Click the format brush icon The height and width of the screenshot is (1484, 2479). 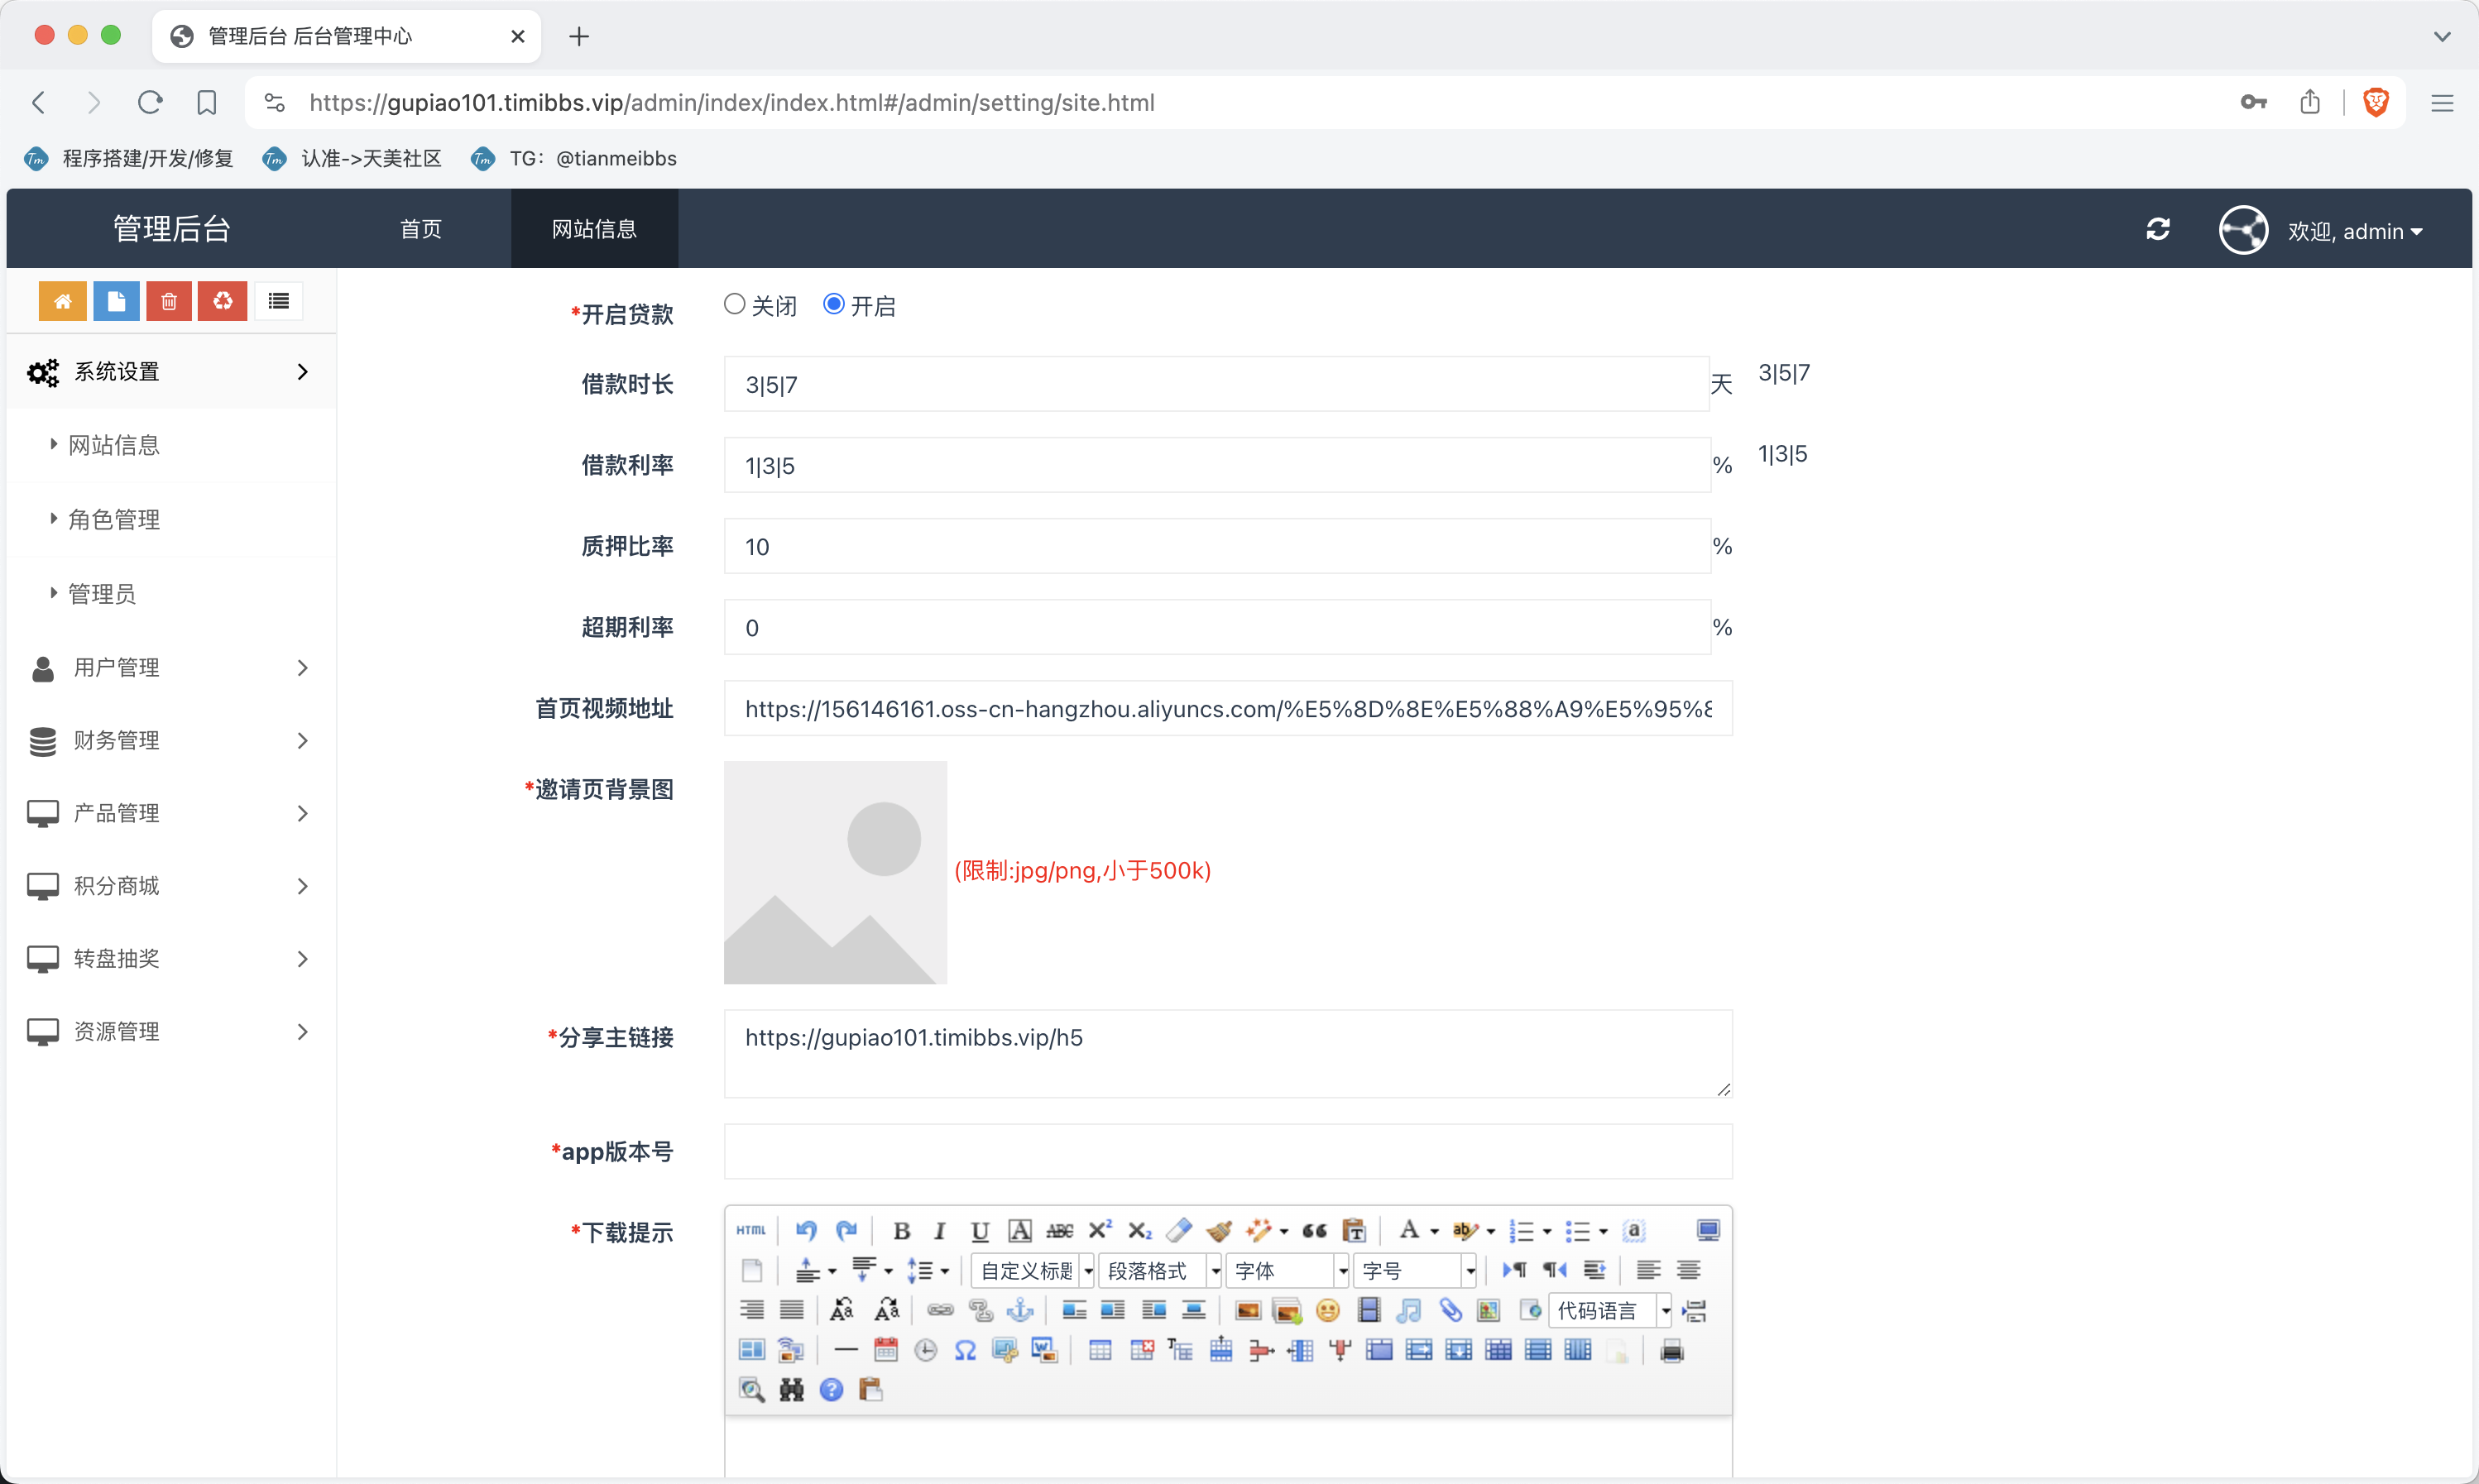pos(1219,1231)
